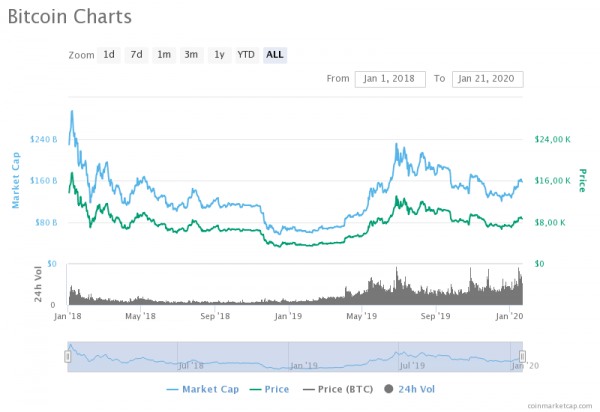Screen dimensions: 600x412
Task: Click the navigator at Jan '19 label
Action: [x=304, y=366]
